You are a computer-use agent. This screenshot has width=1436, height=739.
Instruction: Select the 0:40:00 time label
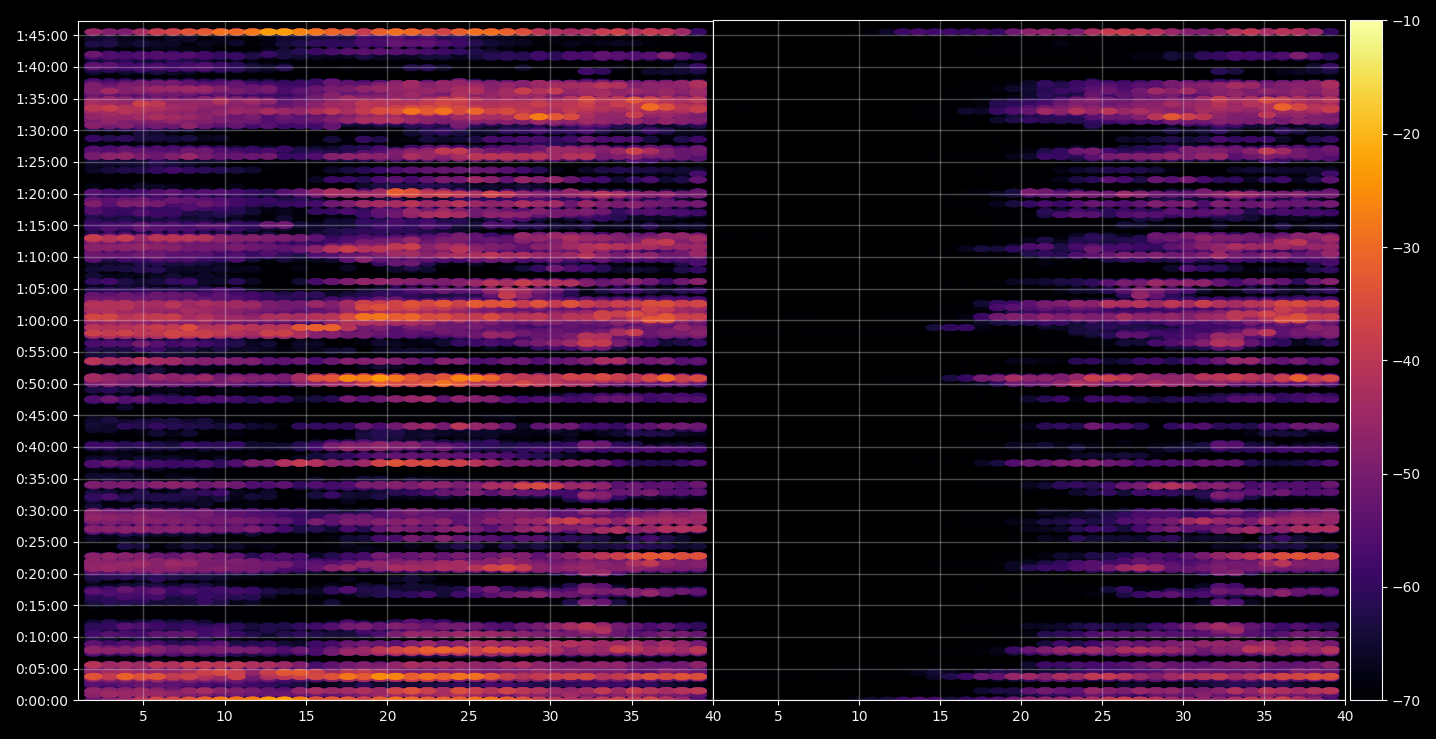click(42, 447)
